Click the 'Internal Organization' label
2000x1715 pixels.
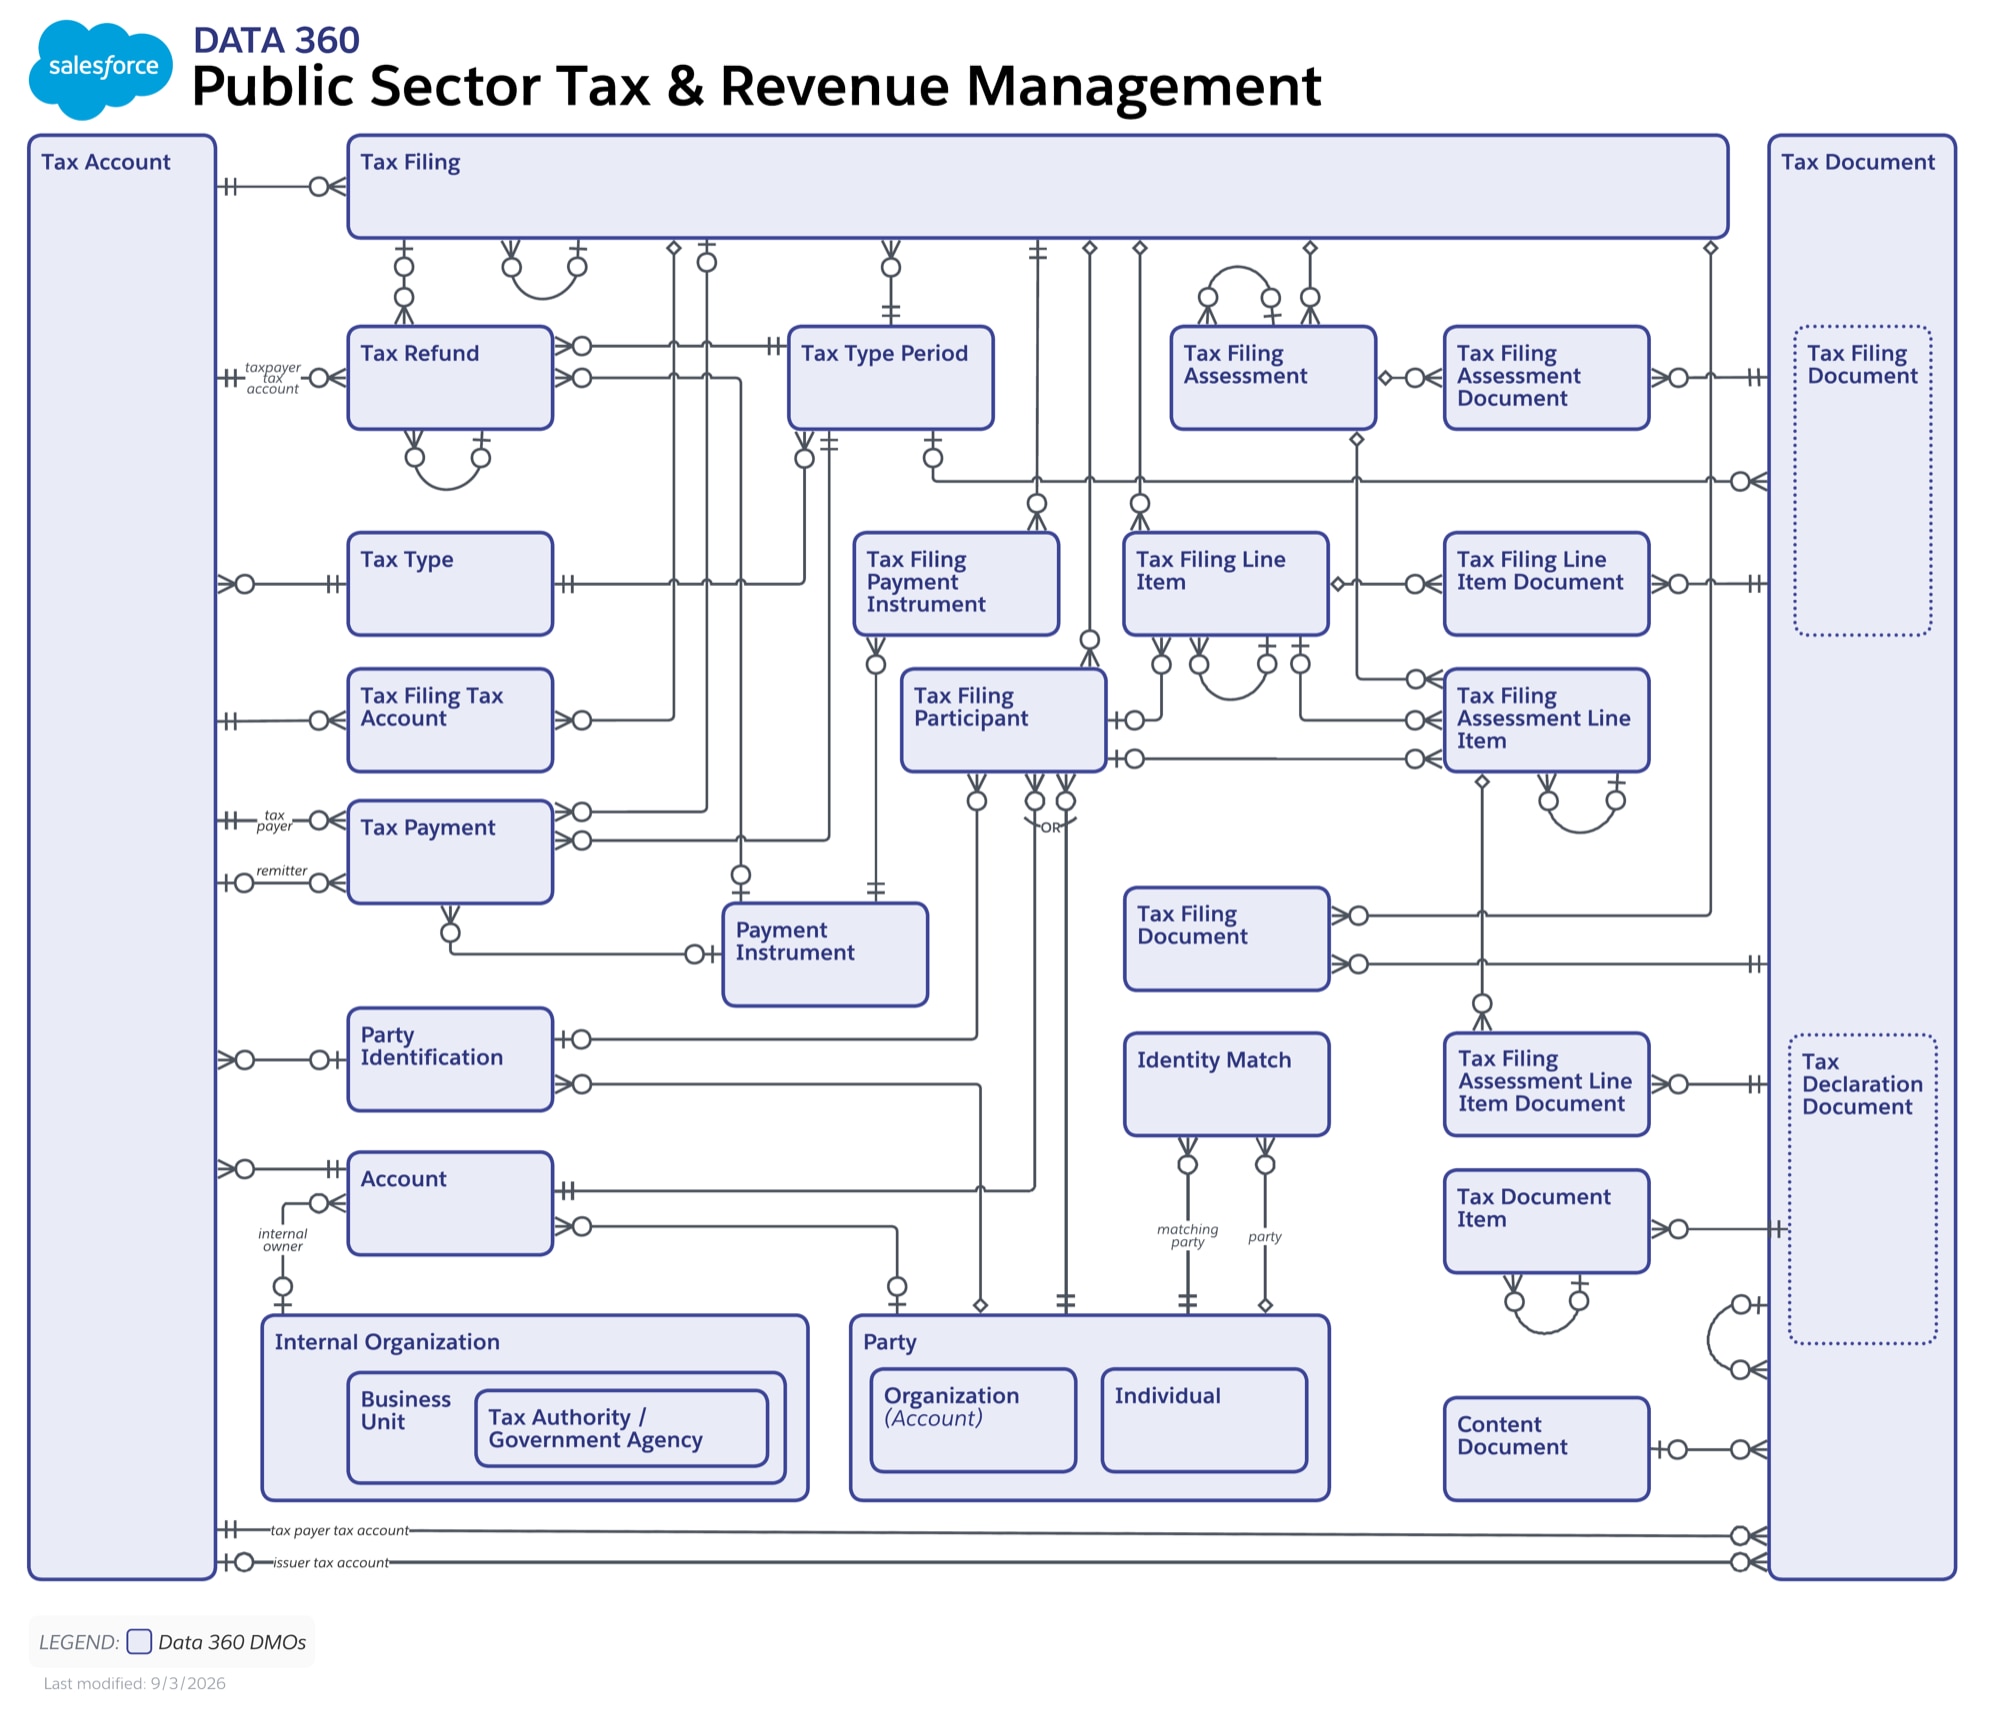(x=387, y=1342)
